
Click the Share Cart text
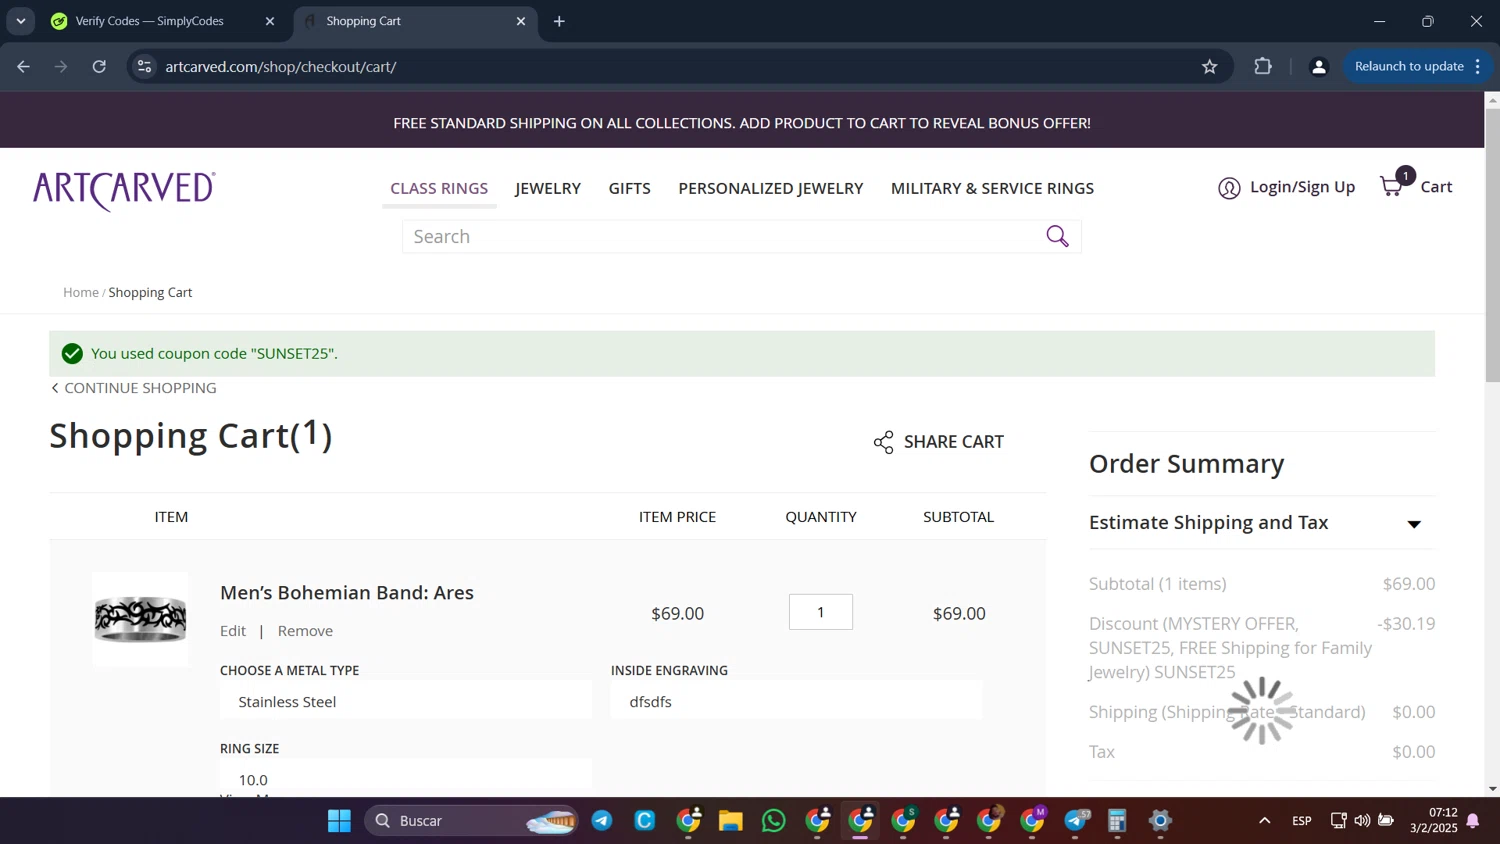(954, 442)
